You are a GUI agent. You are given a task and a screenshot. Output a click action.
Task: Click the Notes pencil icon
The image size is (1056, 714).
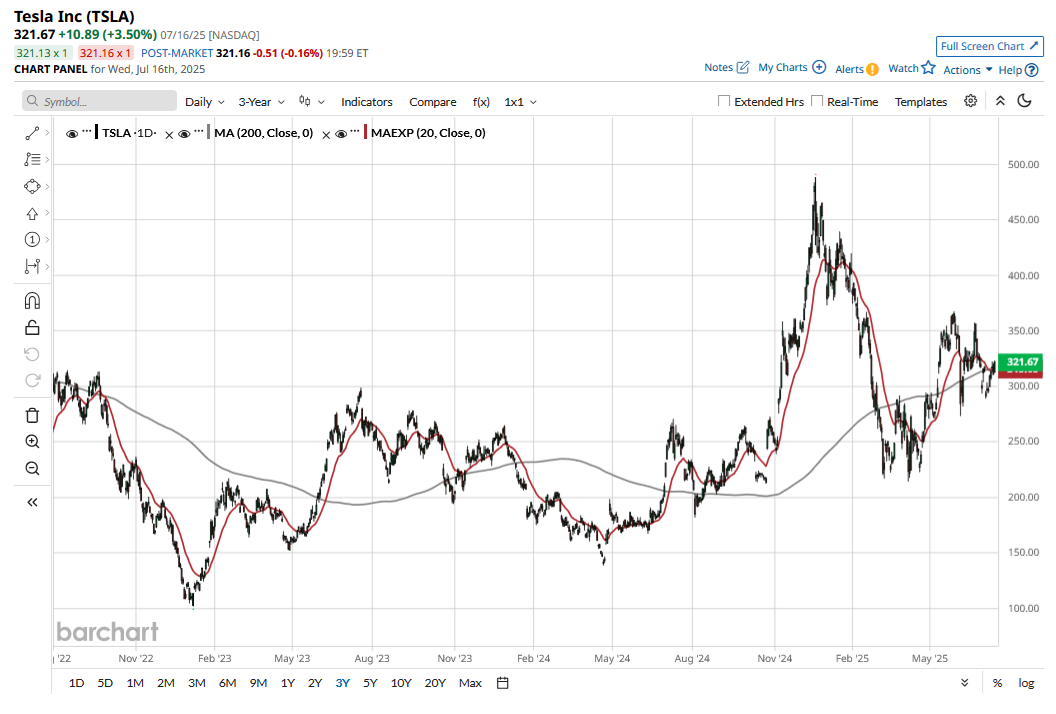click(x=743, y=67)
